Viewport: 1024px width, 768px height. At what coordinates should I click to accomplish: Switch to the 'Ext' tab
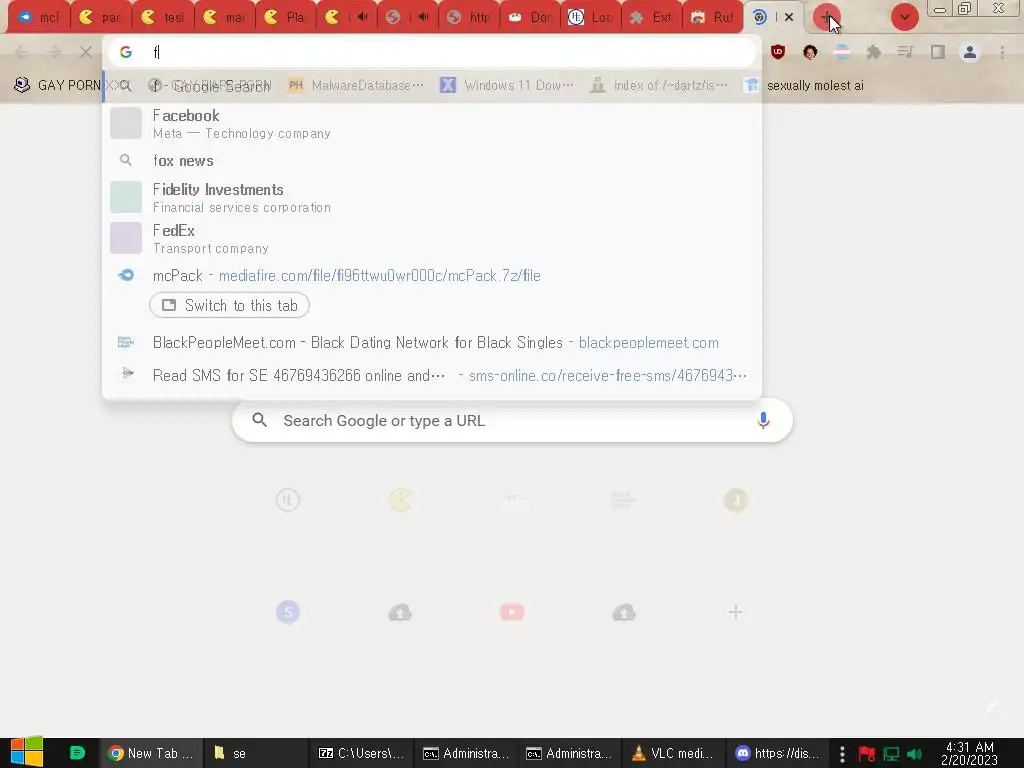(652, 18)
